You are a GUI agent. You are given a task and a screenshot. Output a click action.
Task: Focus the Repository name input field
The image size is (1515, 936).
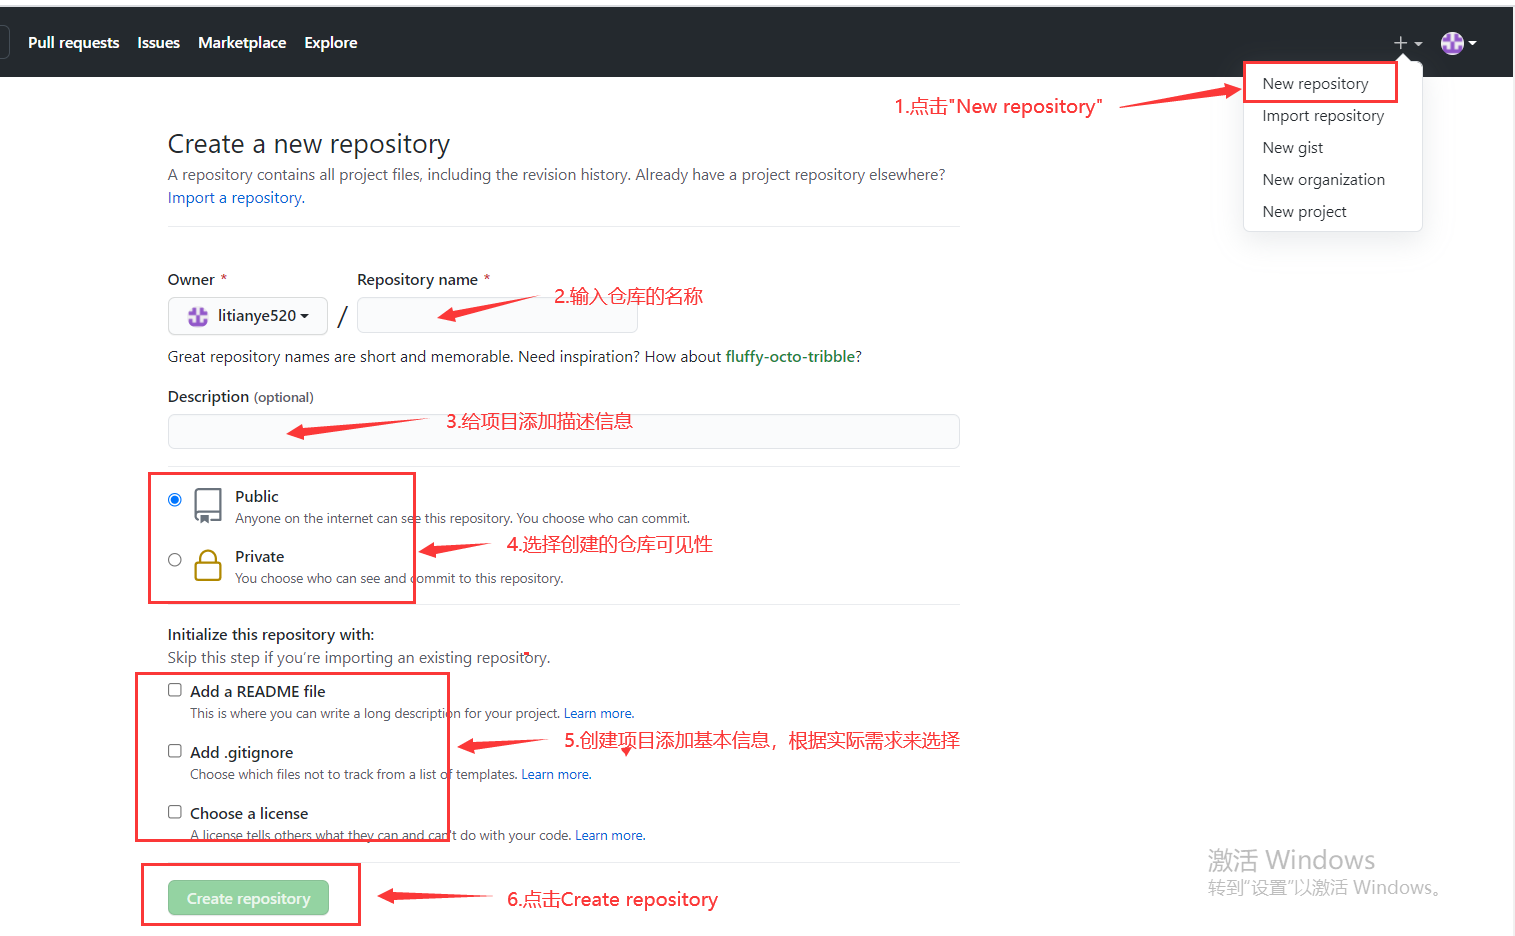tap(497, 315)
